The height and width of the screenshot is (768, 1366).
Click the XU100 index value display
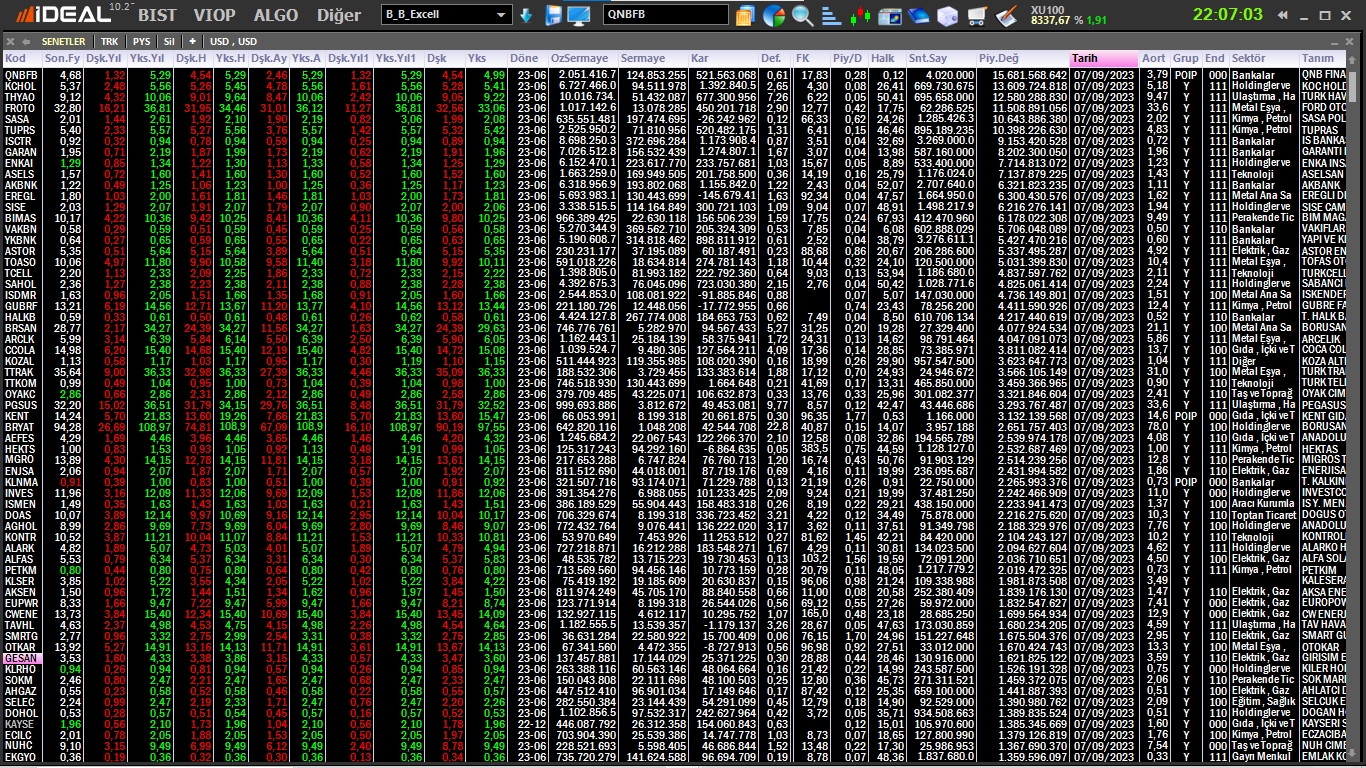pyautogui.click(x=1067, y=15)
